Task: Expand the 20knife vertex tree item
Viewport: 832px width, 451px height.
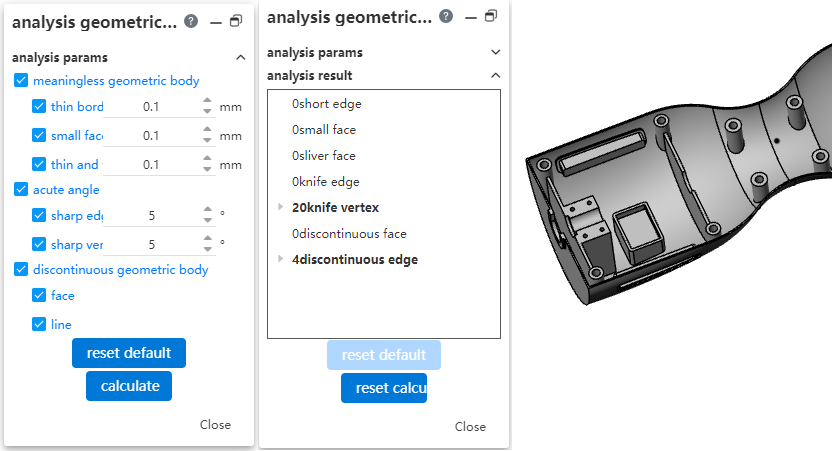Action: (280, 208)
